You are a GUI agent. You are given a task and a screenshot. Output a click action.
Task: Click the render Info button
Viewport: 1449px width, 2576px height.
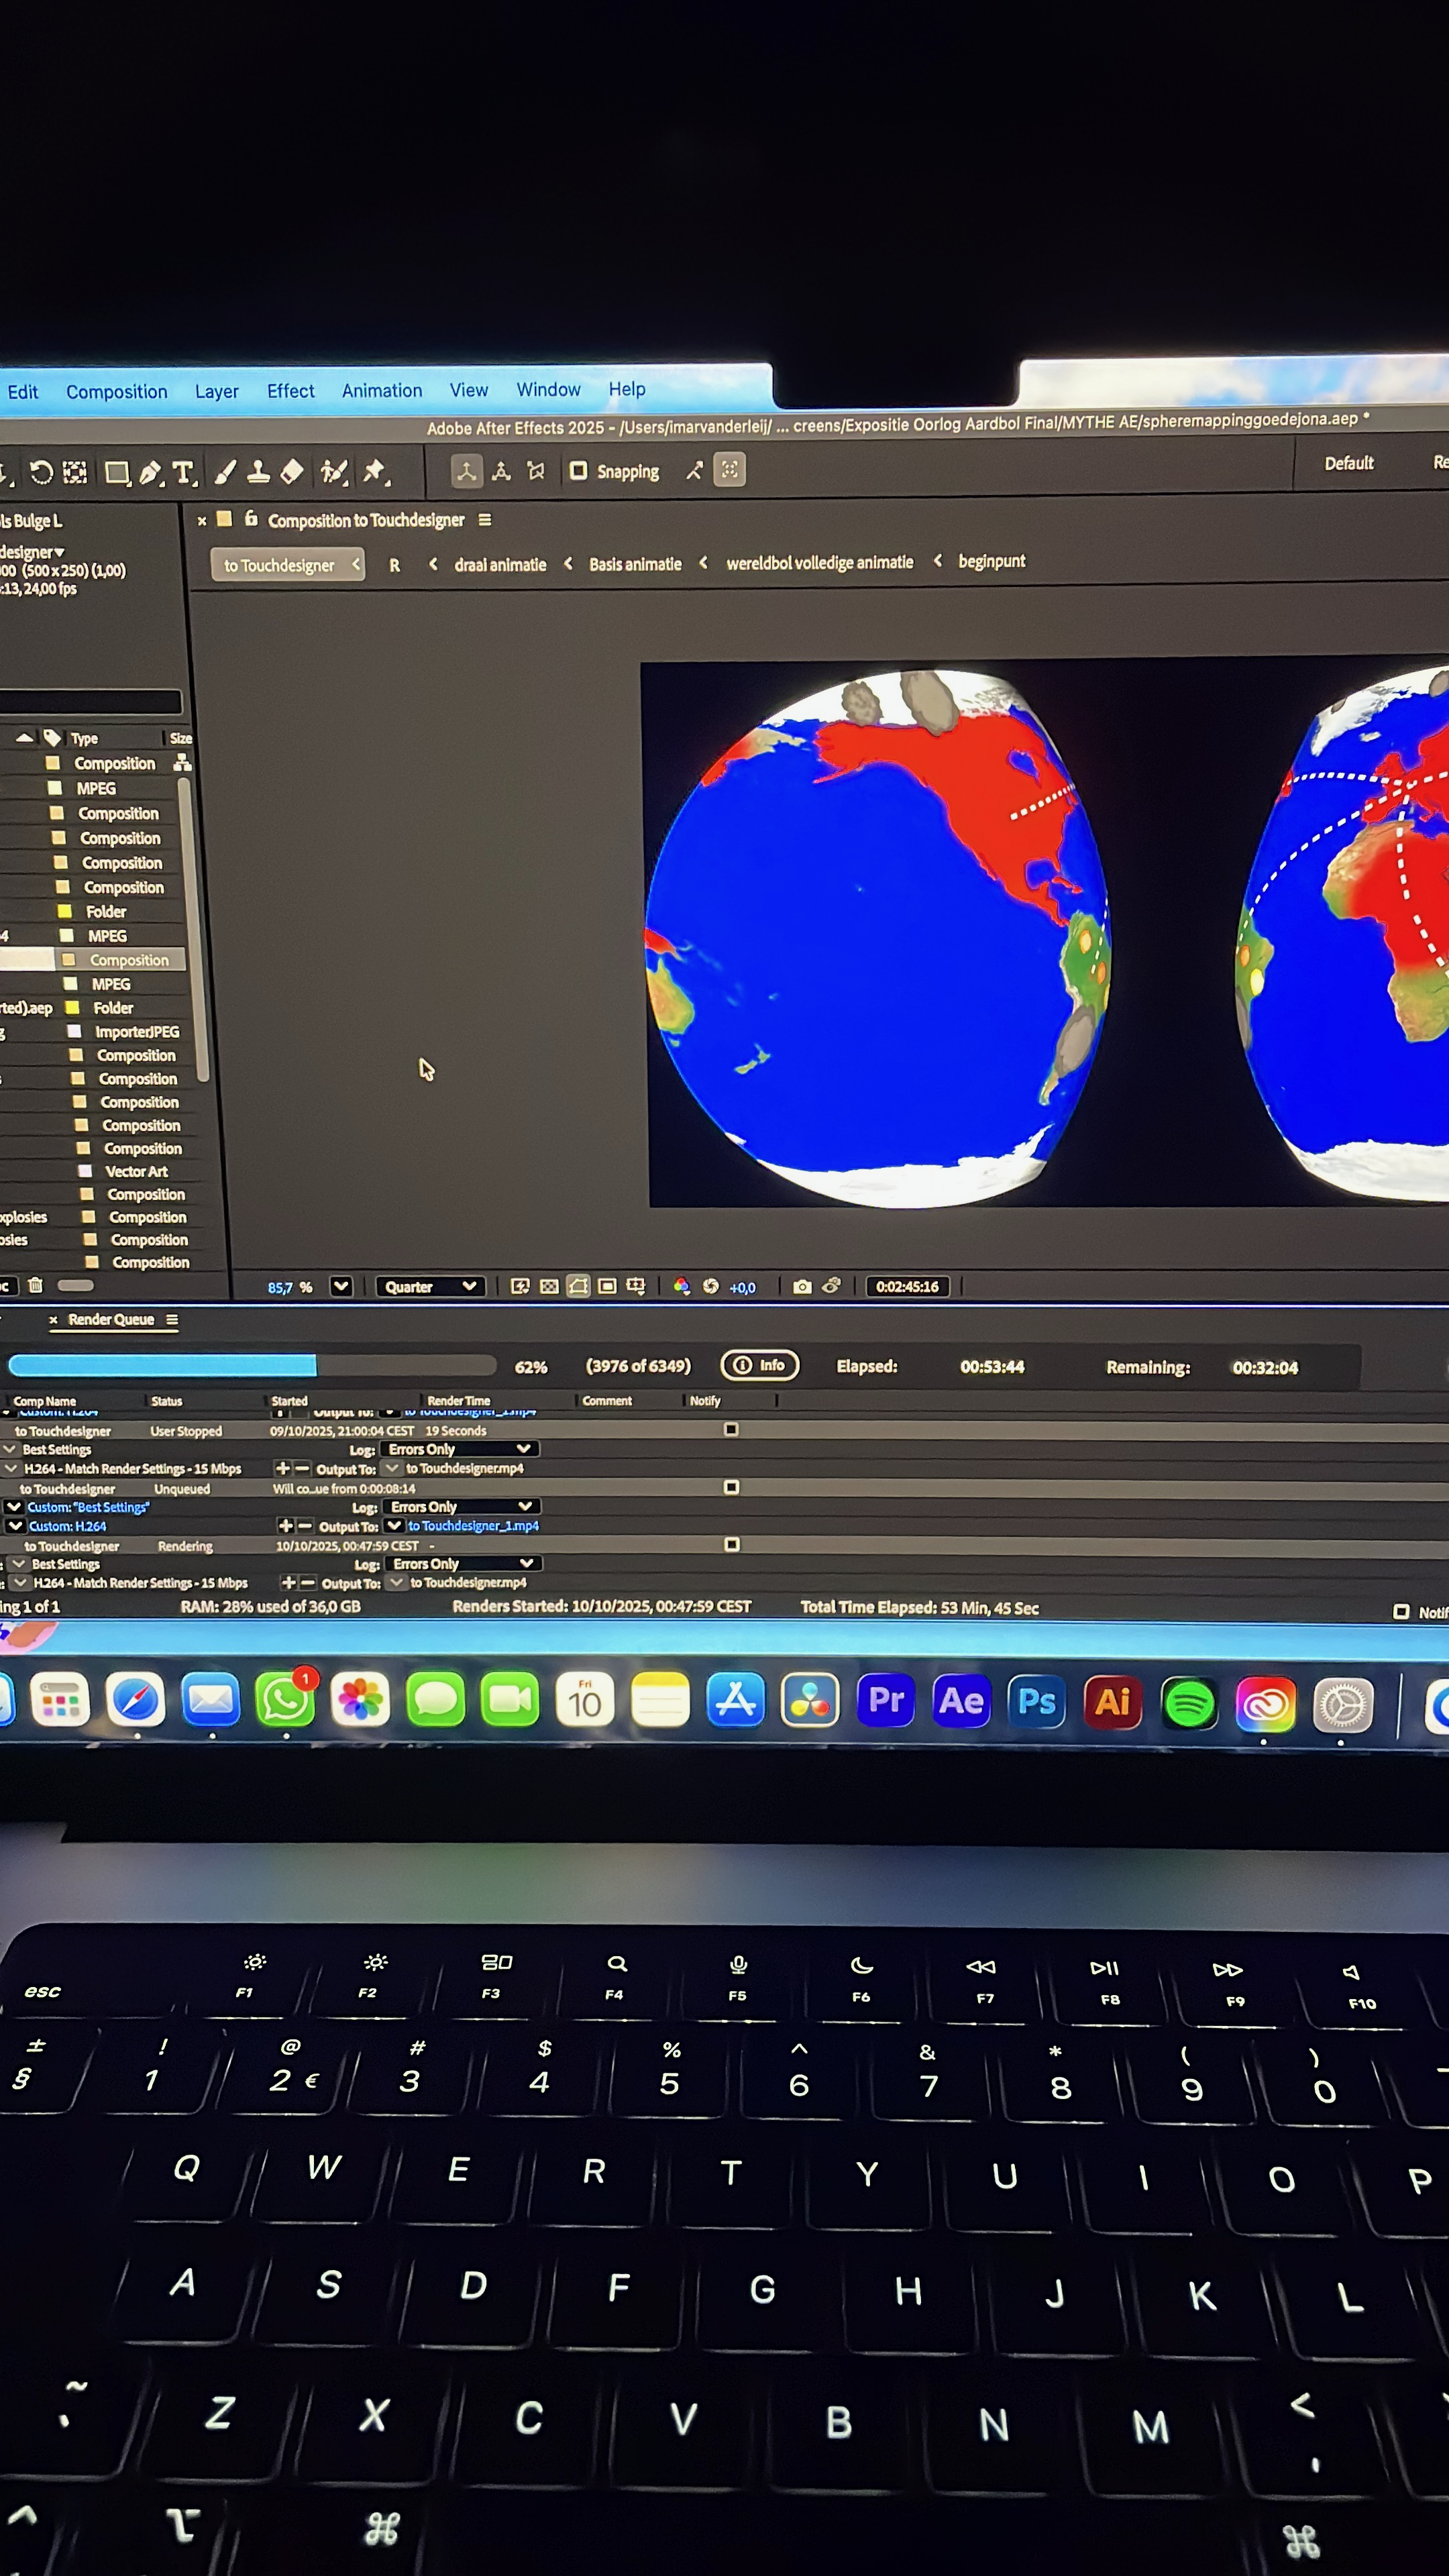(760, 1366)
